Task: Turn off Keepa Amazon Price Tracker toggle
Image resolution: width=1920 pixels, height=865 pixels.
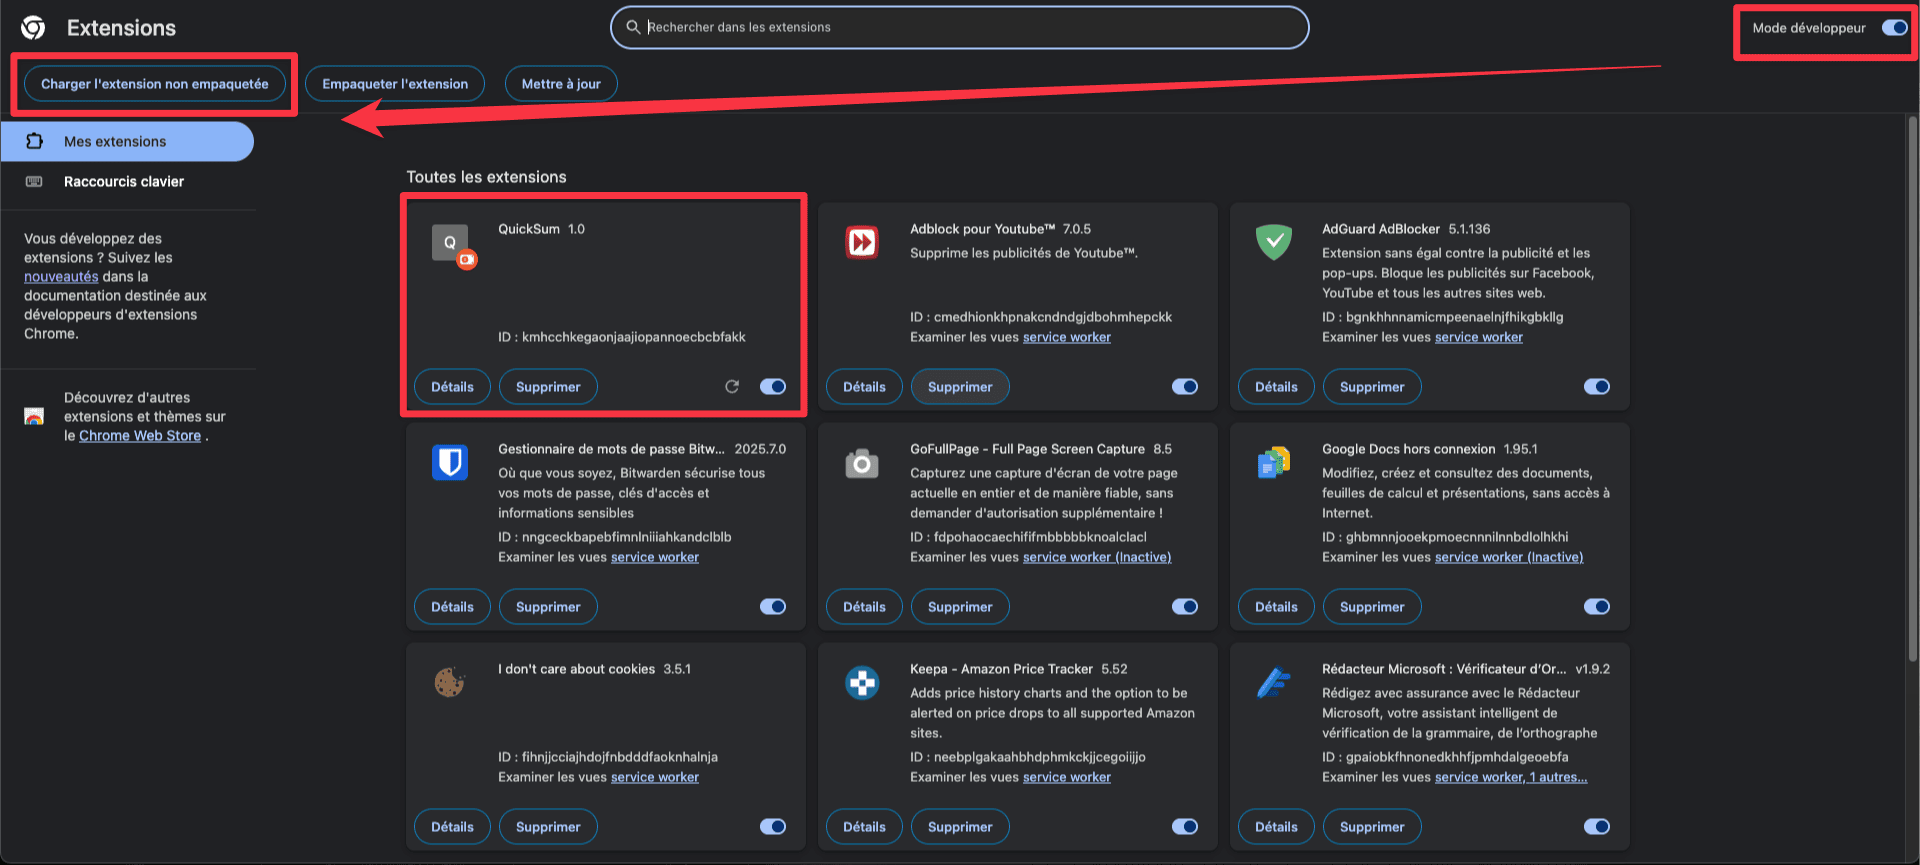Action: pos(1185,827)
